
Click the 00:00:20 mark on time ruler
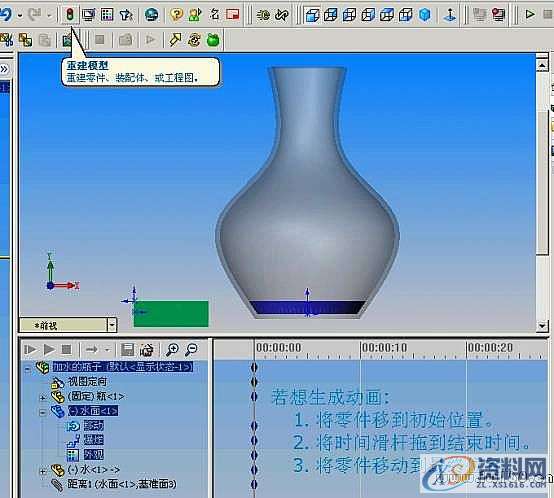tap(490, 348)
